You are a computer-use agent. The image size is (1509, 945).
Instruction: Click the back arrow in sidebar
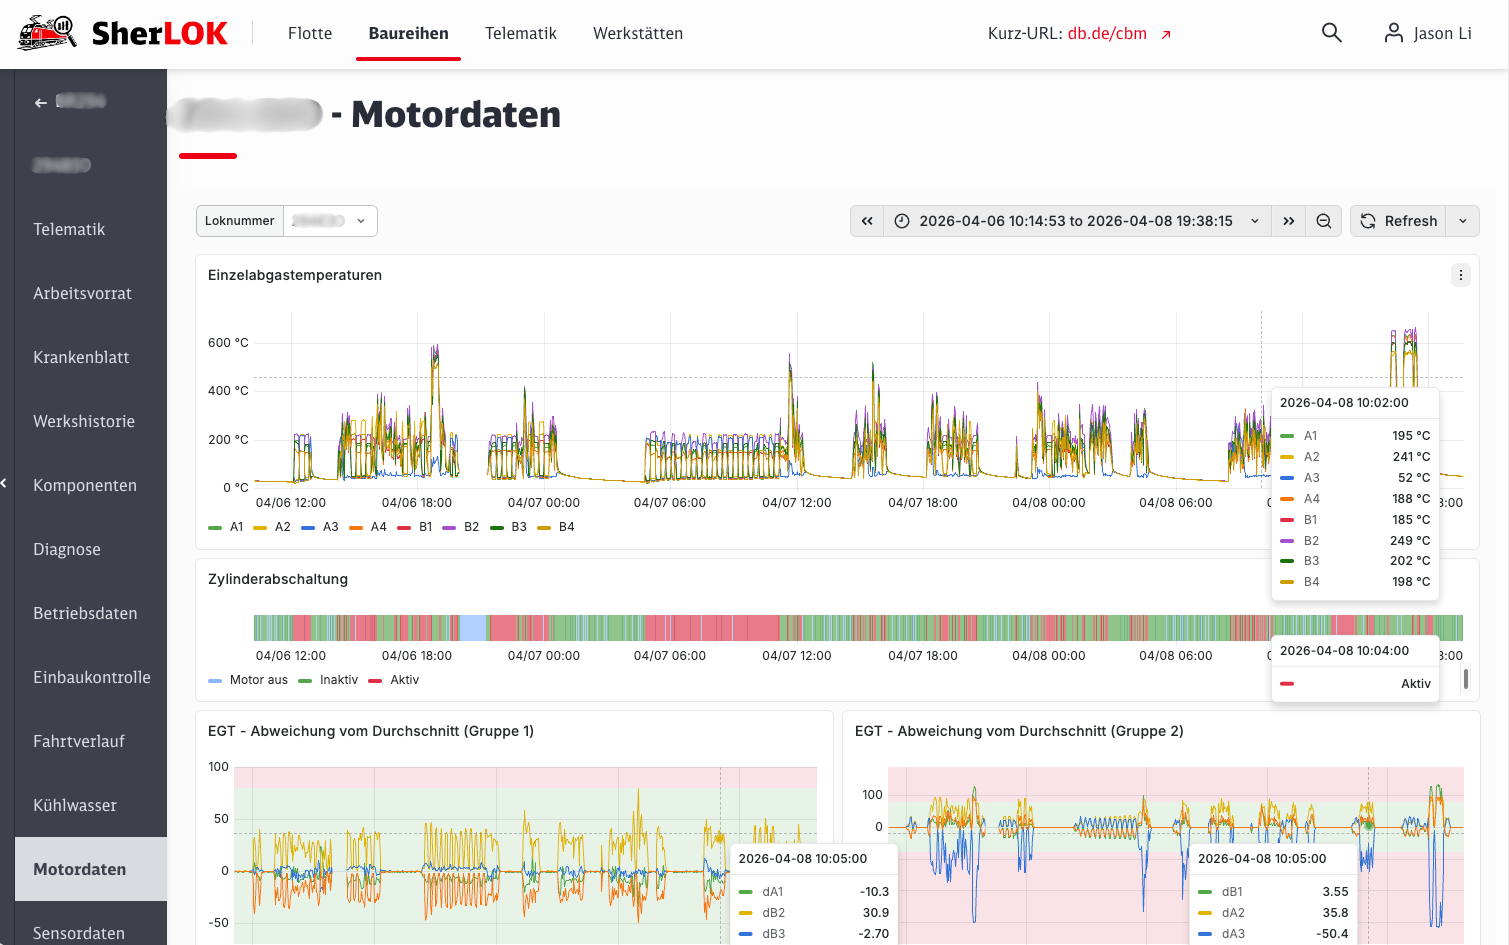41,102
